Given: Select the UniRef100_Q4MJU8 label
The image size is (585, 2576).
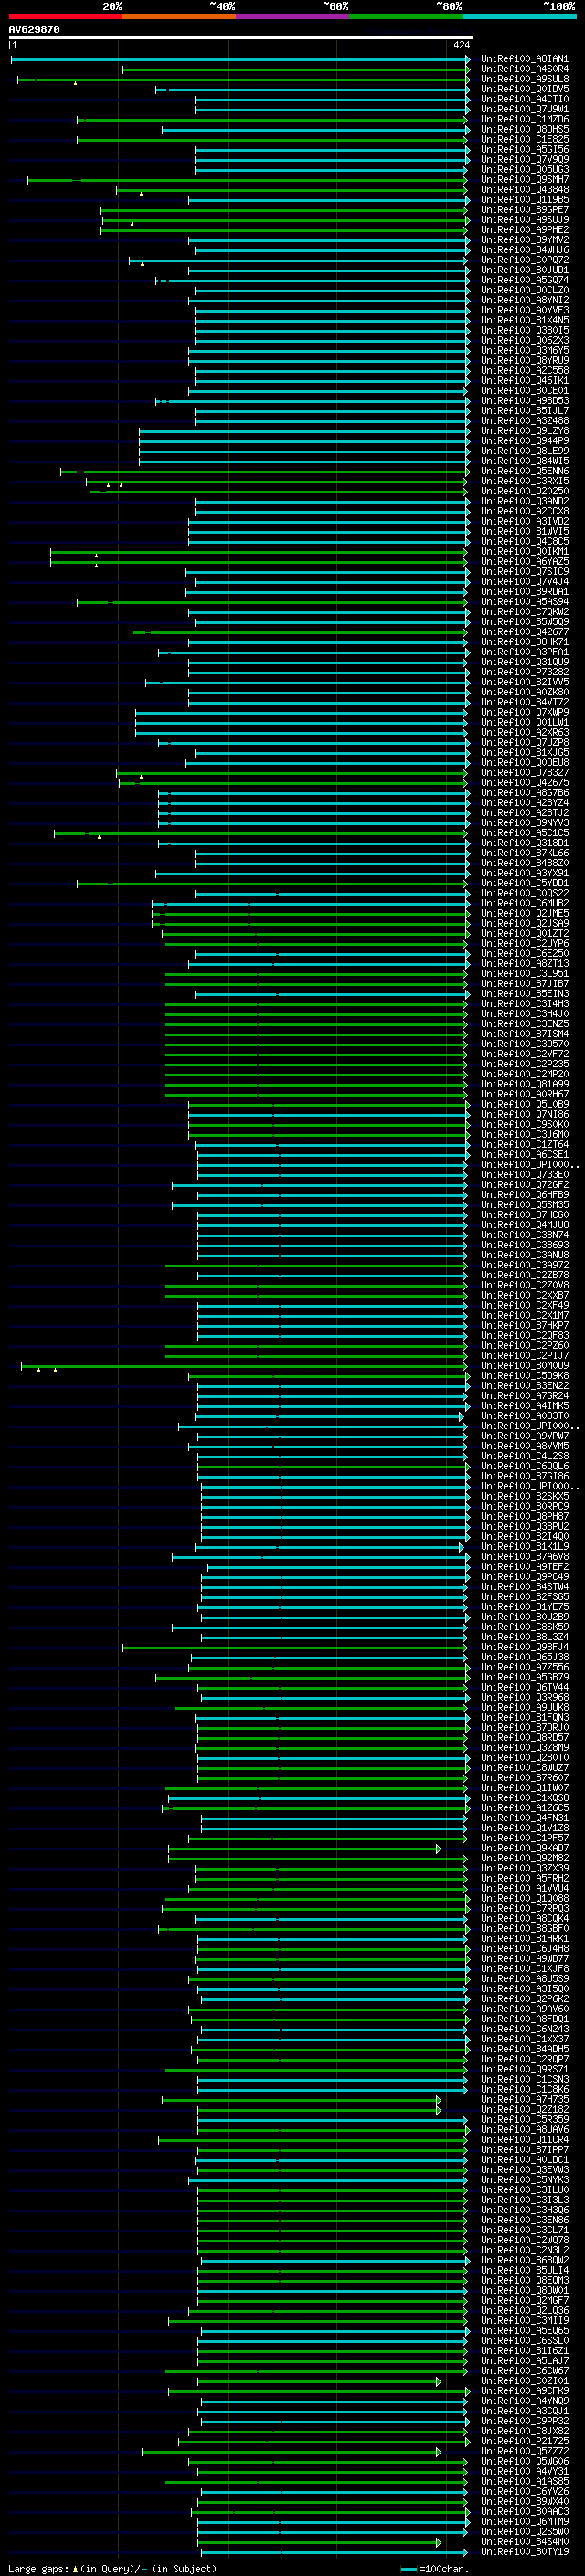Looking at the screenshot, I should pyautogui.click(x=525, y=1224).
